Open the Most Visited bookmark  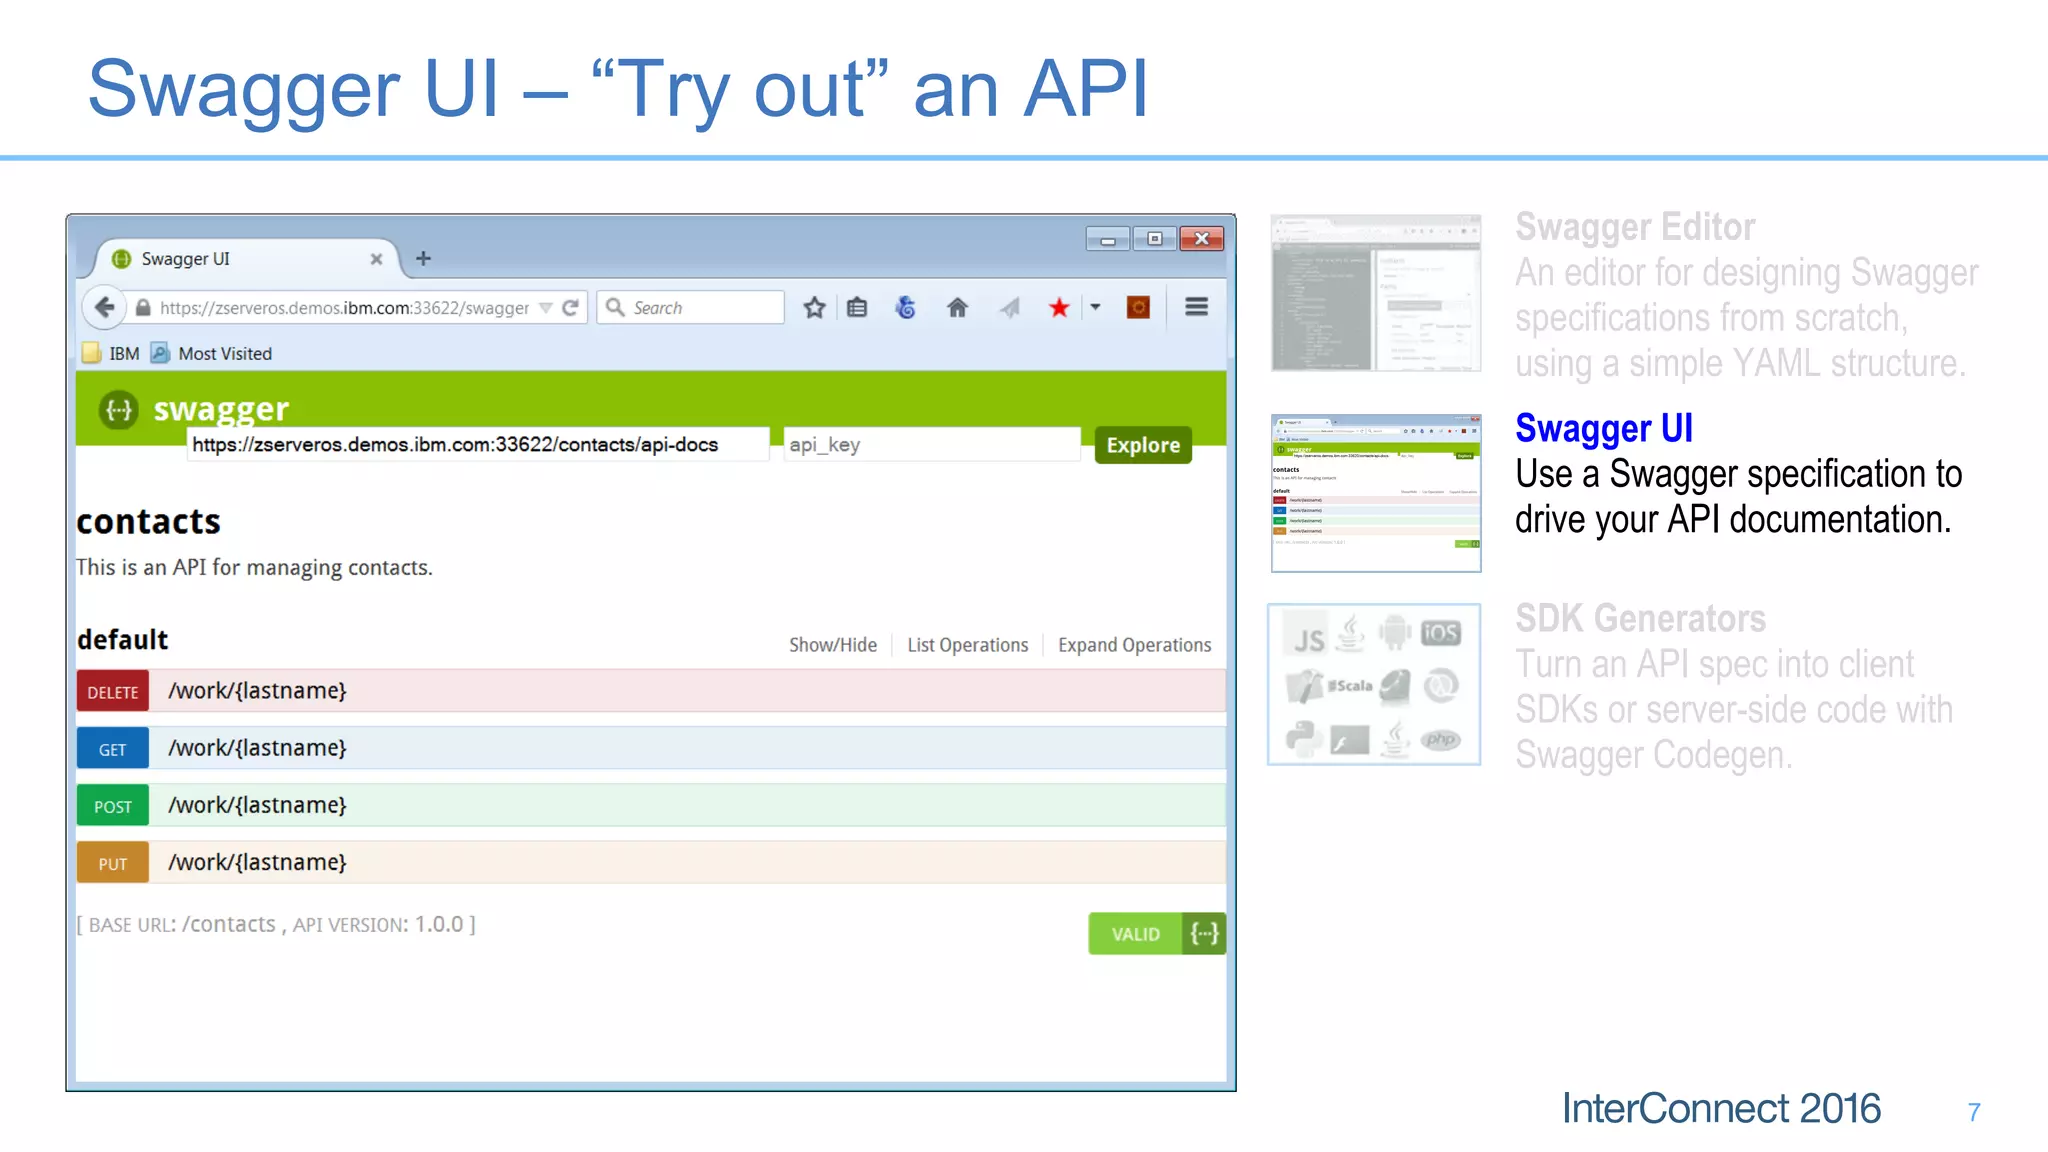[211, 353]
